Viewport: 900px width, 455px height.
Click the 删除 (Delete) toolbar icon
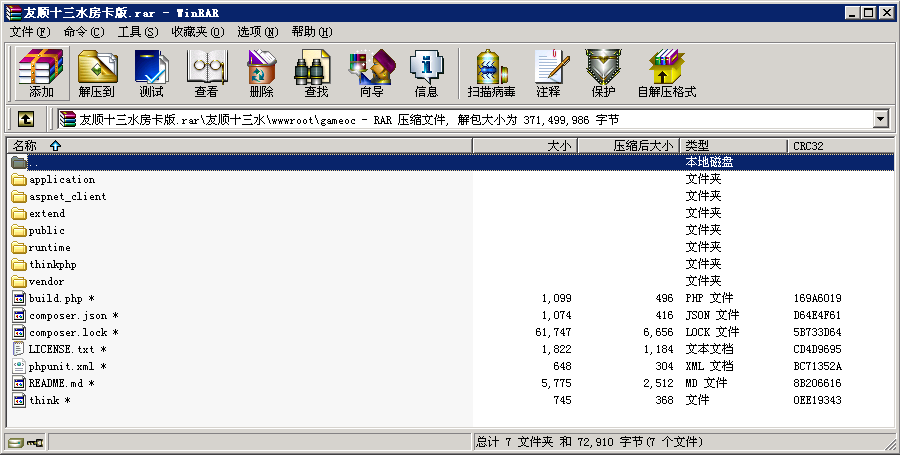point(261,73)
